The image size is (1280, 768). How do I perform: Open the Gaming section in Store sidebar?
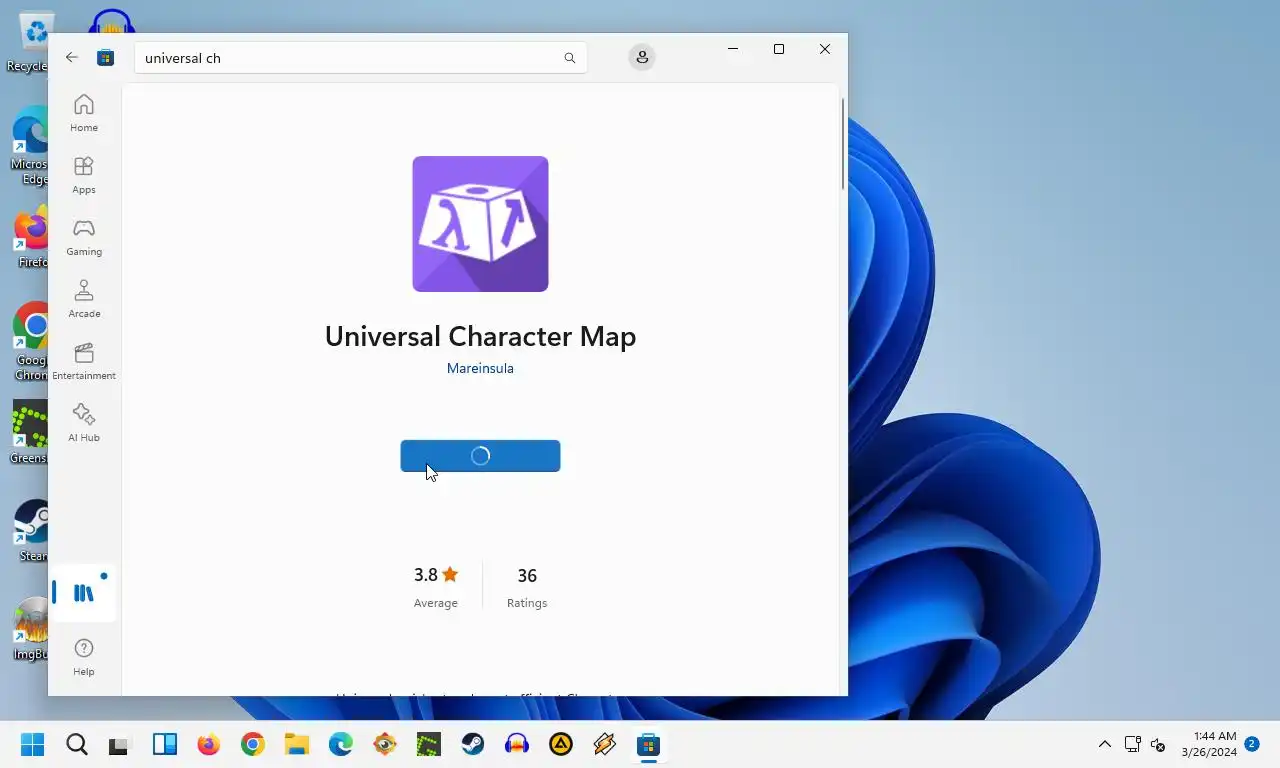coord(84,237)
